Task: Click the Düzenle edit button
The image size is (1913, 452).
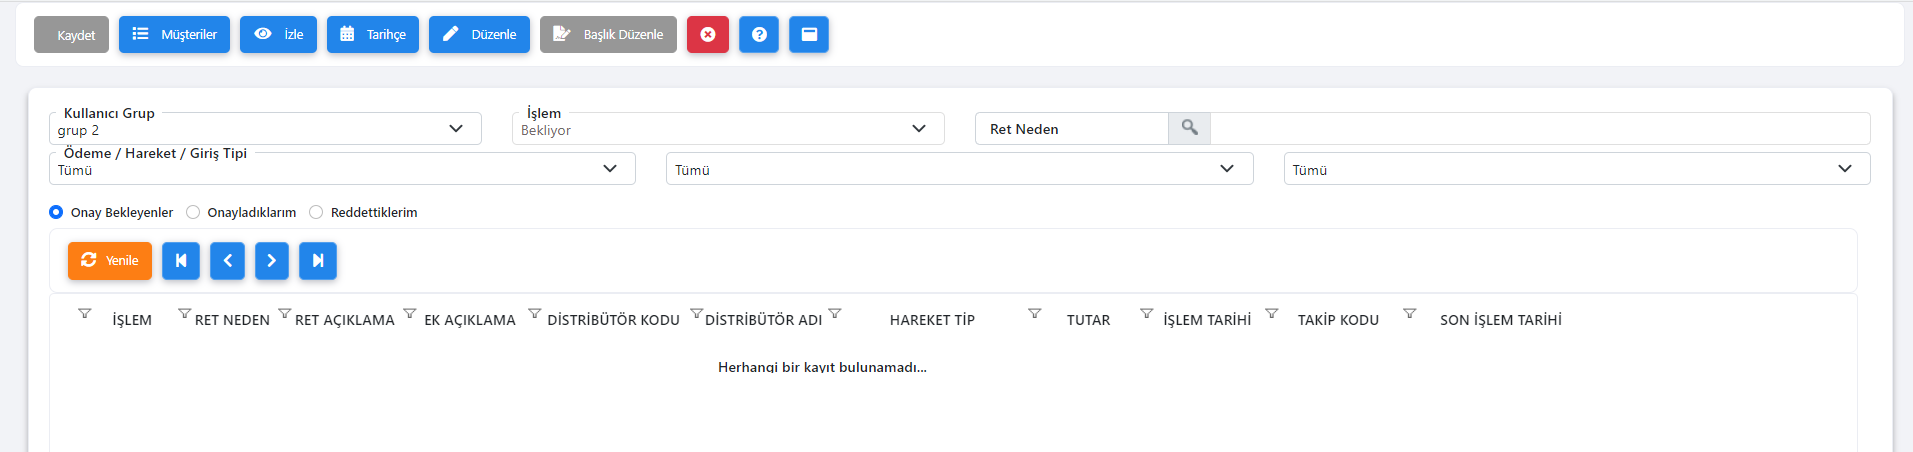Action: tap(479, 34)
